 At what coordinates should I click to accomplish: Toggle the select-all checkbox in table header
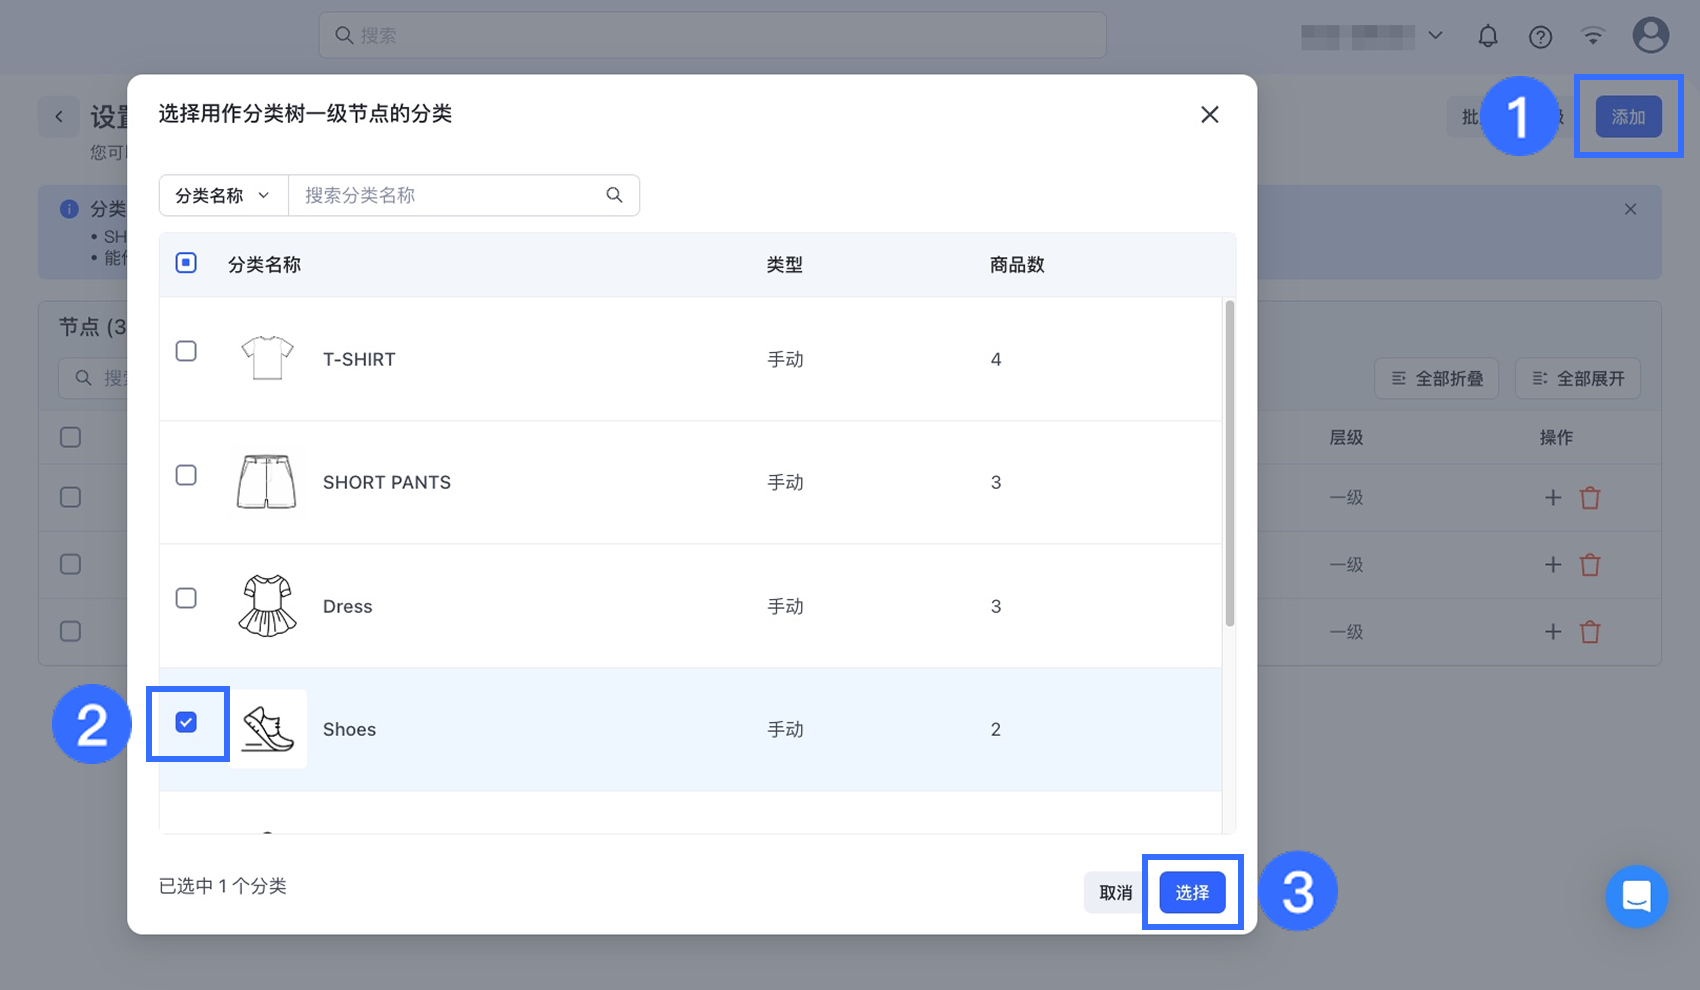(x=186, y=263)
